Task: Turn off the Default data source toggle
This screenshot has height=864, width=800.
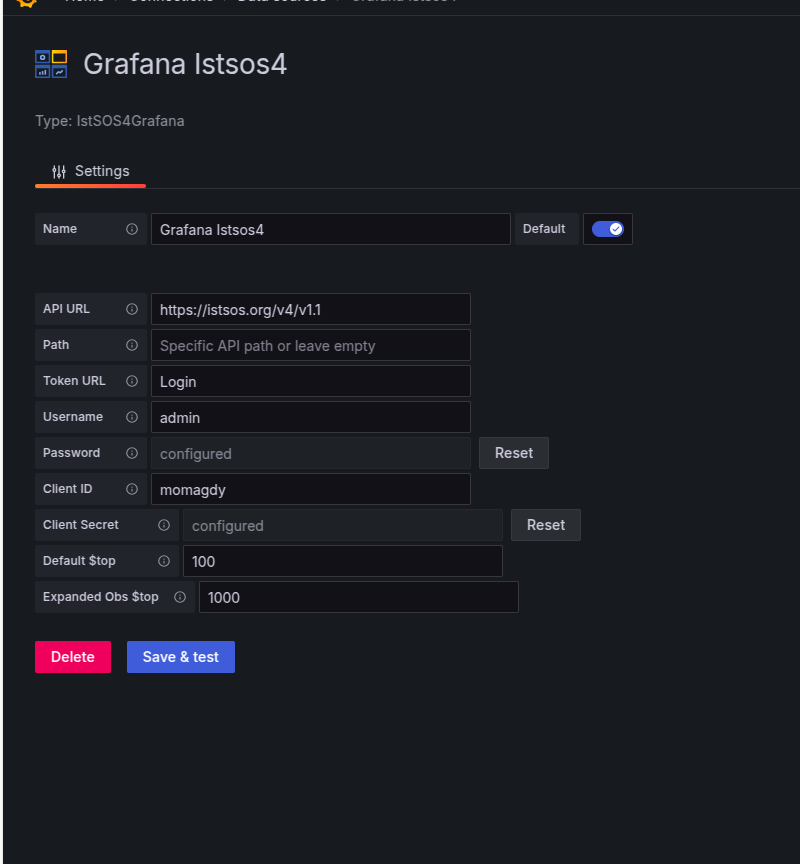Action: (x=607, y=229)
